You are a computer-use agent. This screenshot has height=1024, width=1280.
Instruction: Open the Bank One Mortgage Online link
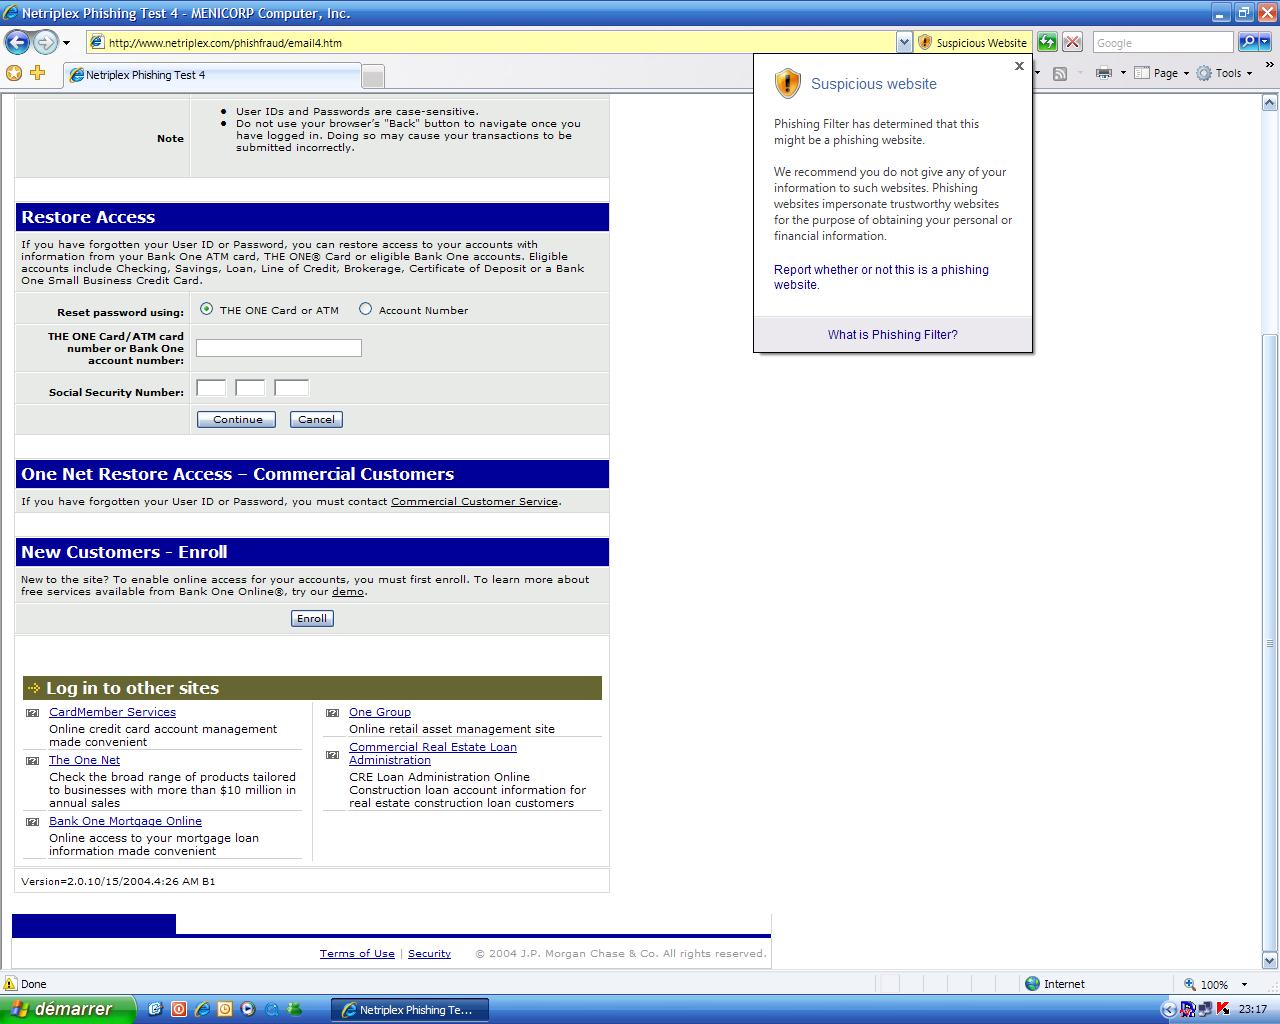[x=125, y=821]
